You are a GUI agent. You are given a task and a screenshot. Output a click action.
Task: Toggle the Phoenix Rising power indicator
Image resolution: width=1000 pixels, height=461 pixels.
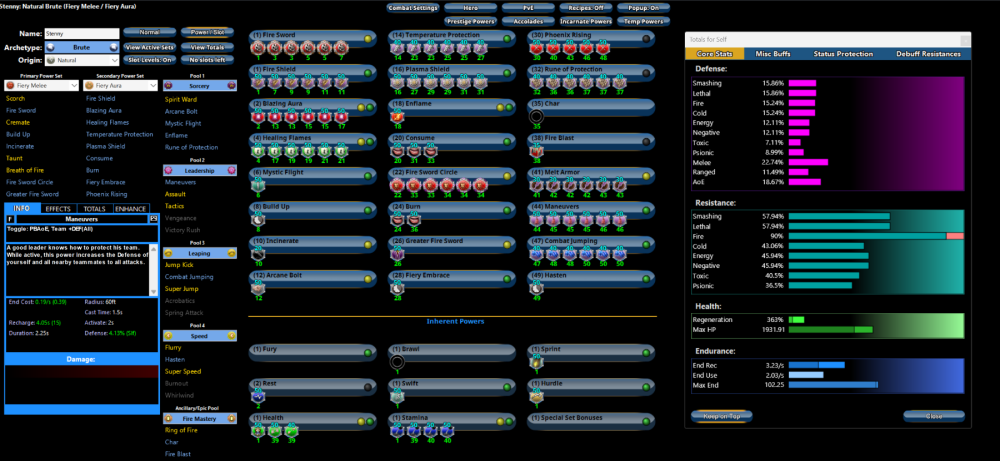tap(647, 38)
